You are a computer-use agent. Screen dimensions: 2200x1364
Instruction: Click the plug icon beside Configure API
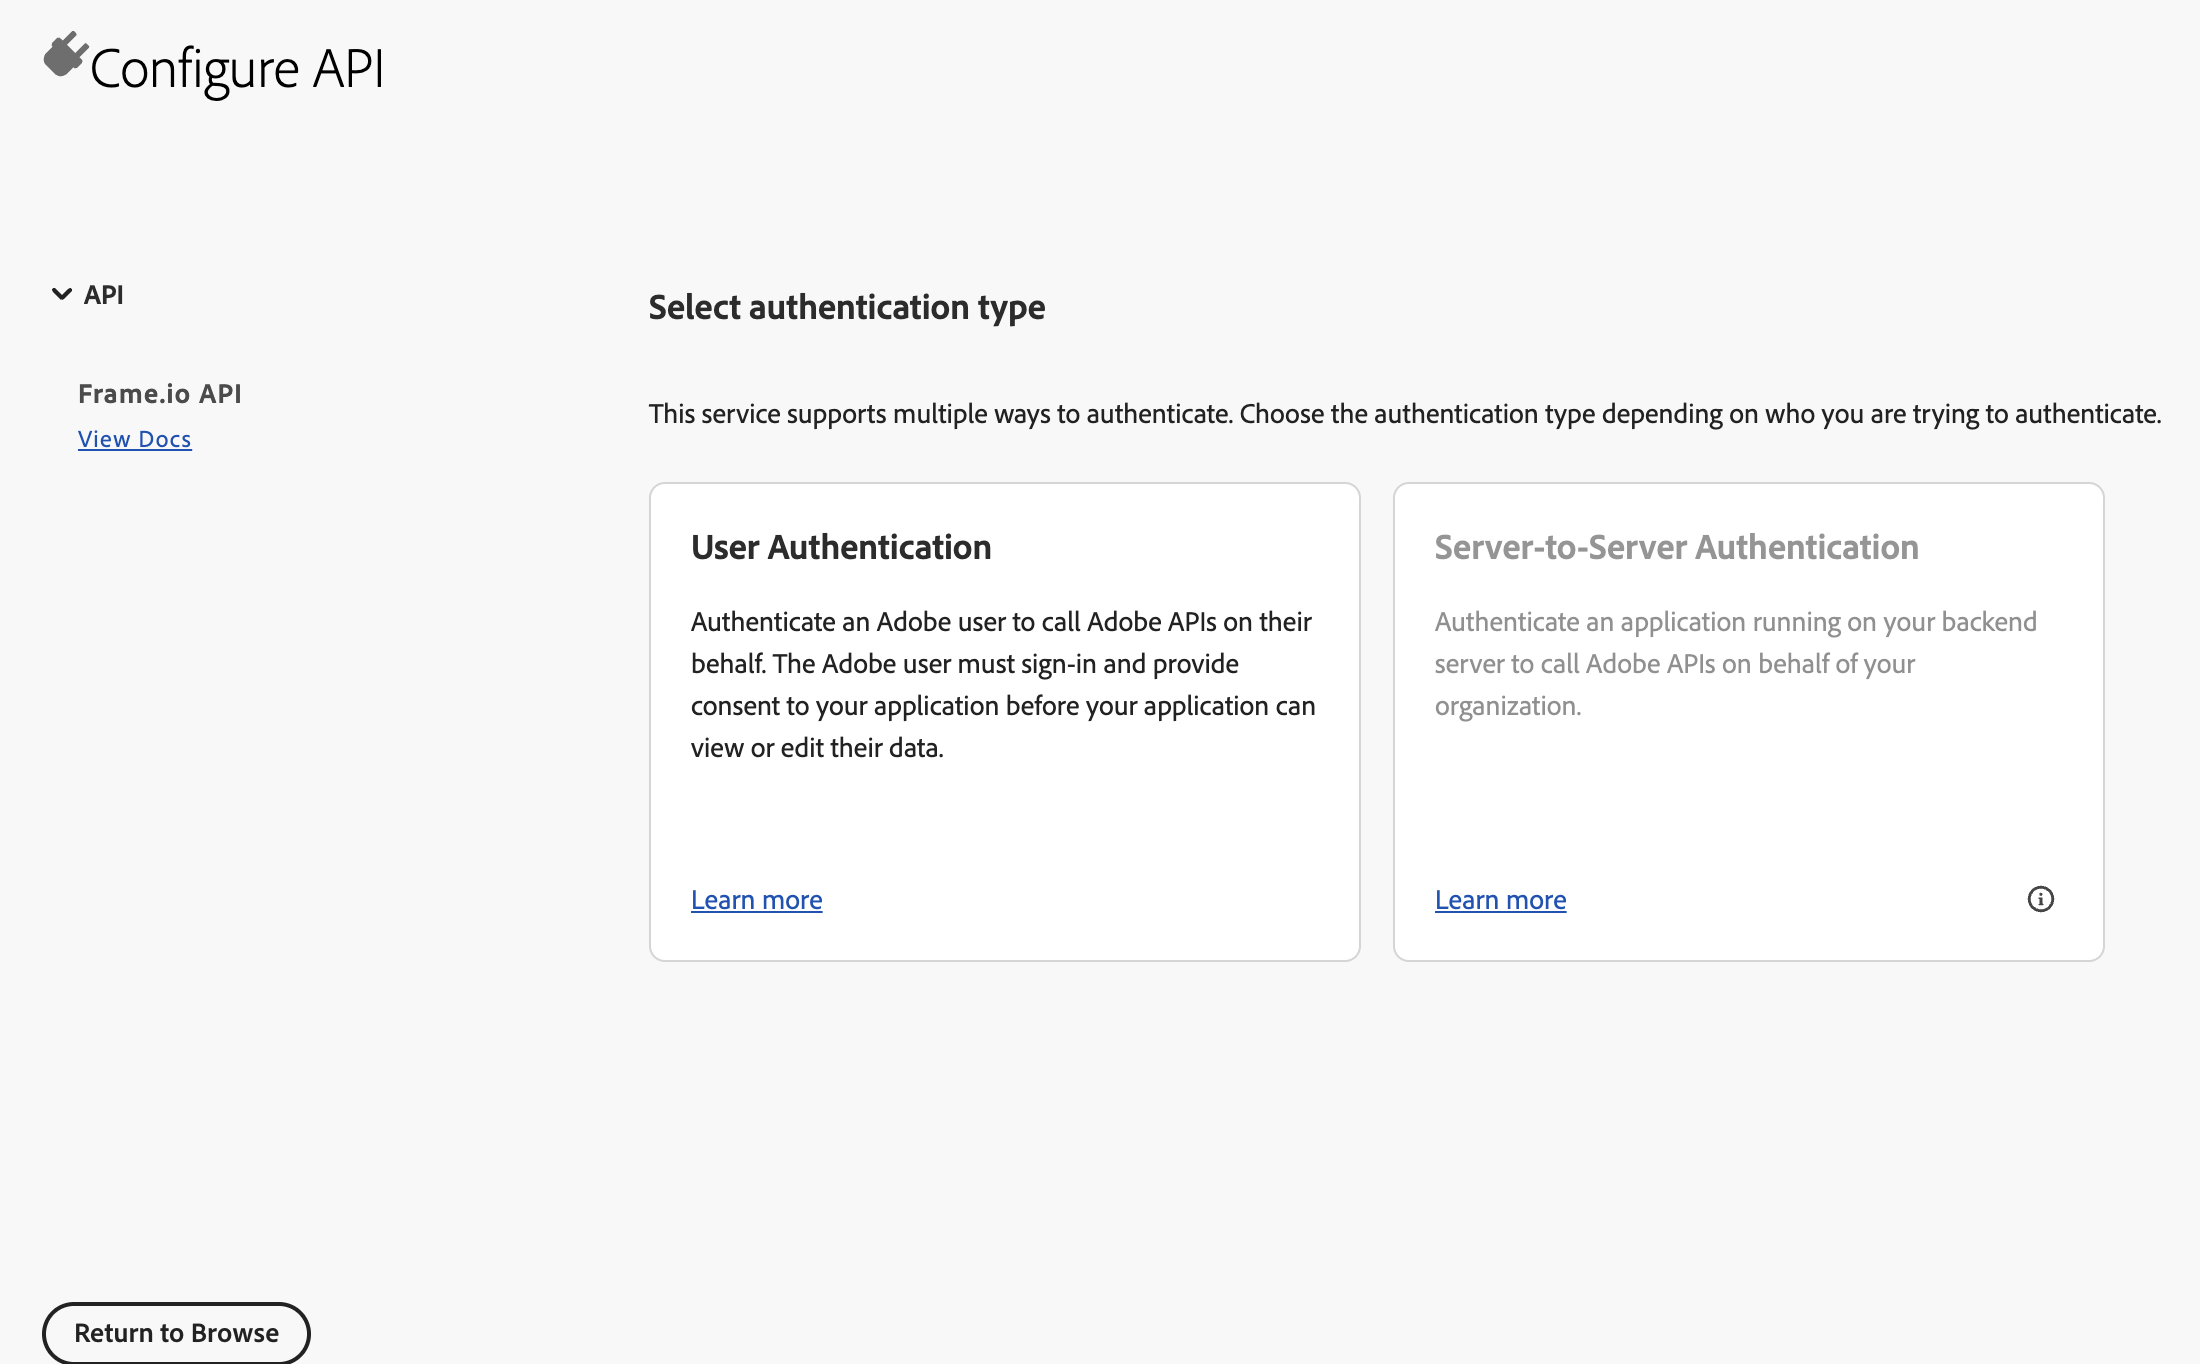(x=66, y=54)
